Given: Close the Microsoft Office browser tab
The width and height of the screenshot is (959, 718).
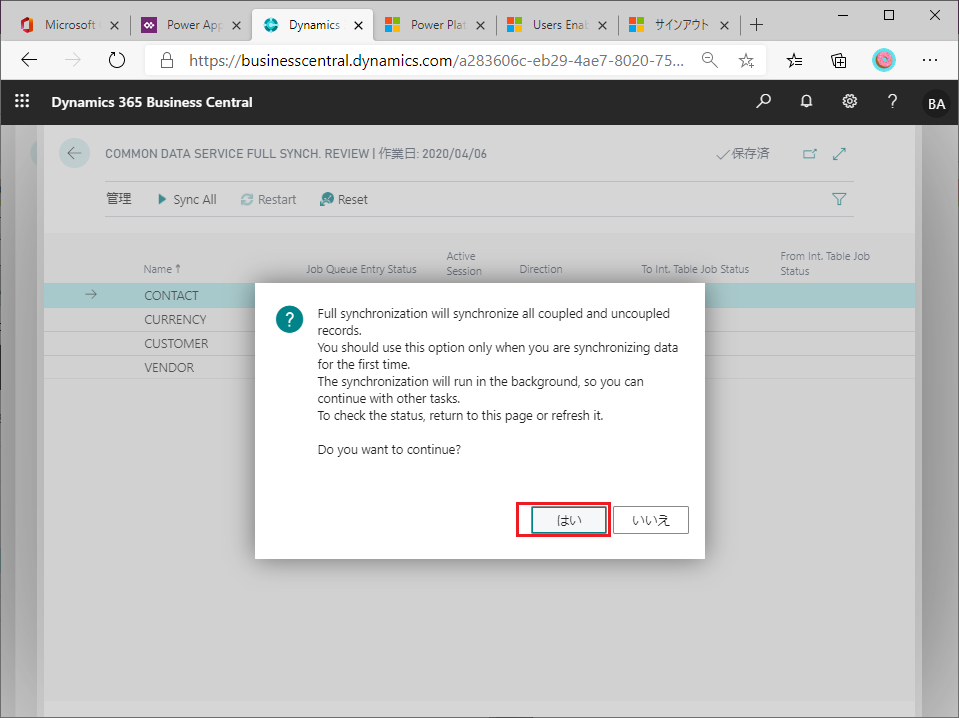Looking at the screenshot, I should (114, 25).
